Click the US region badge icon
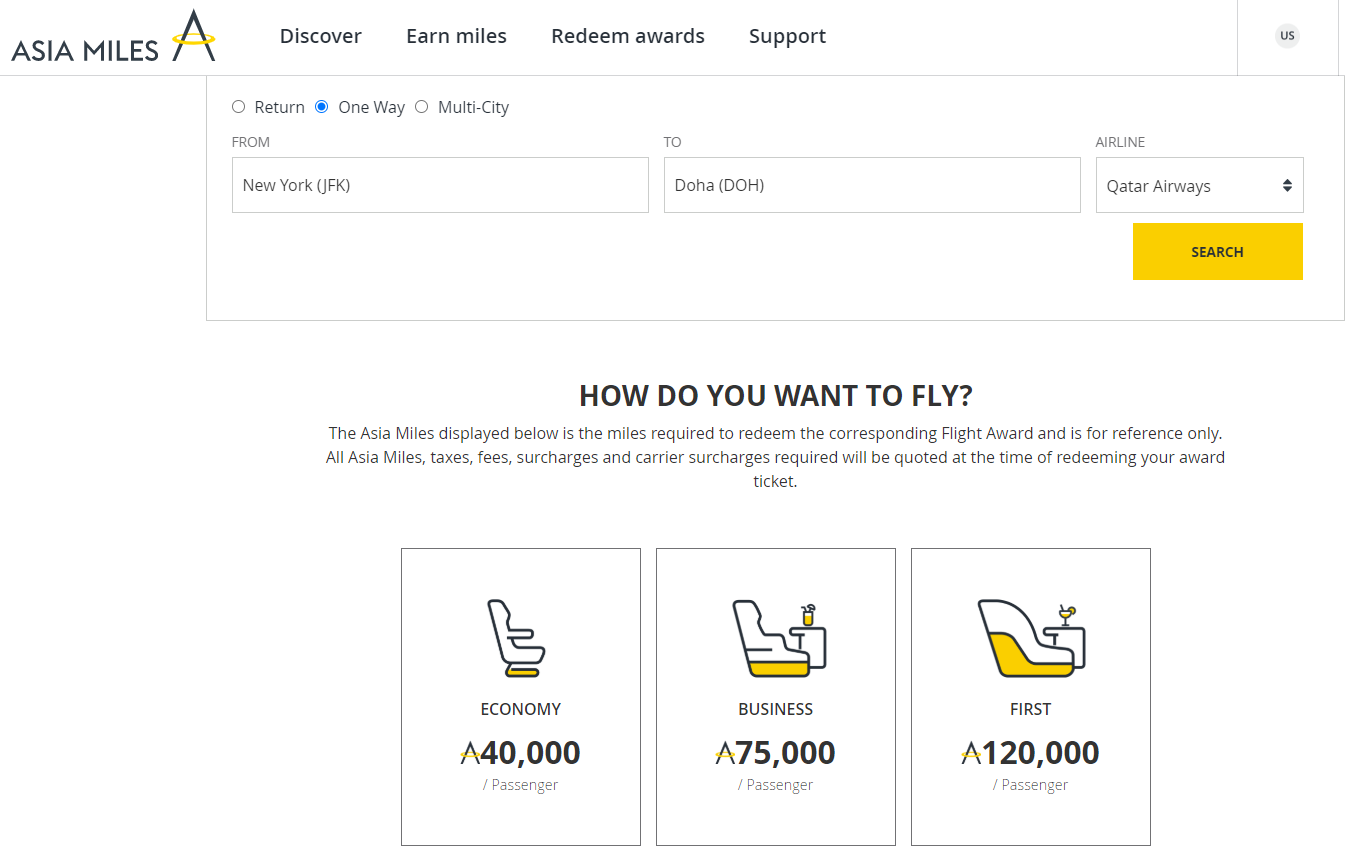1345x856 pixels. pos(1287,36)
